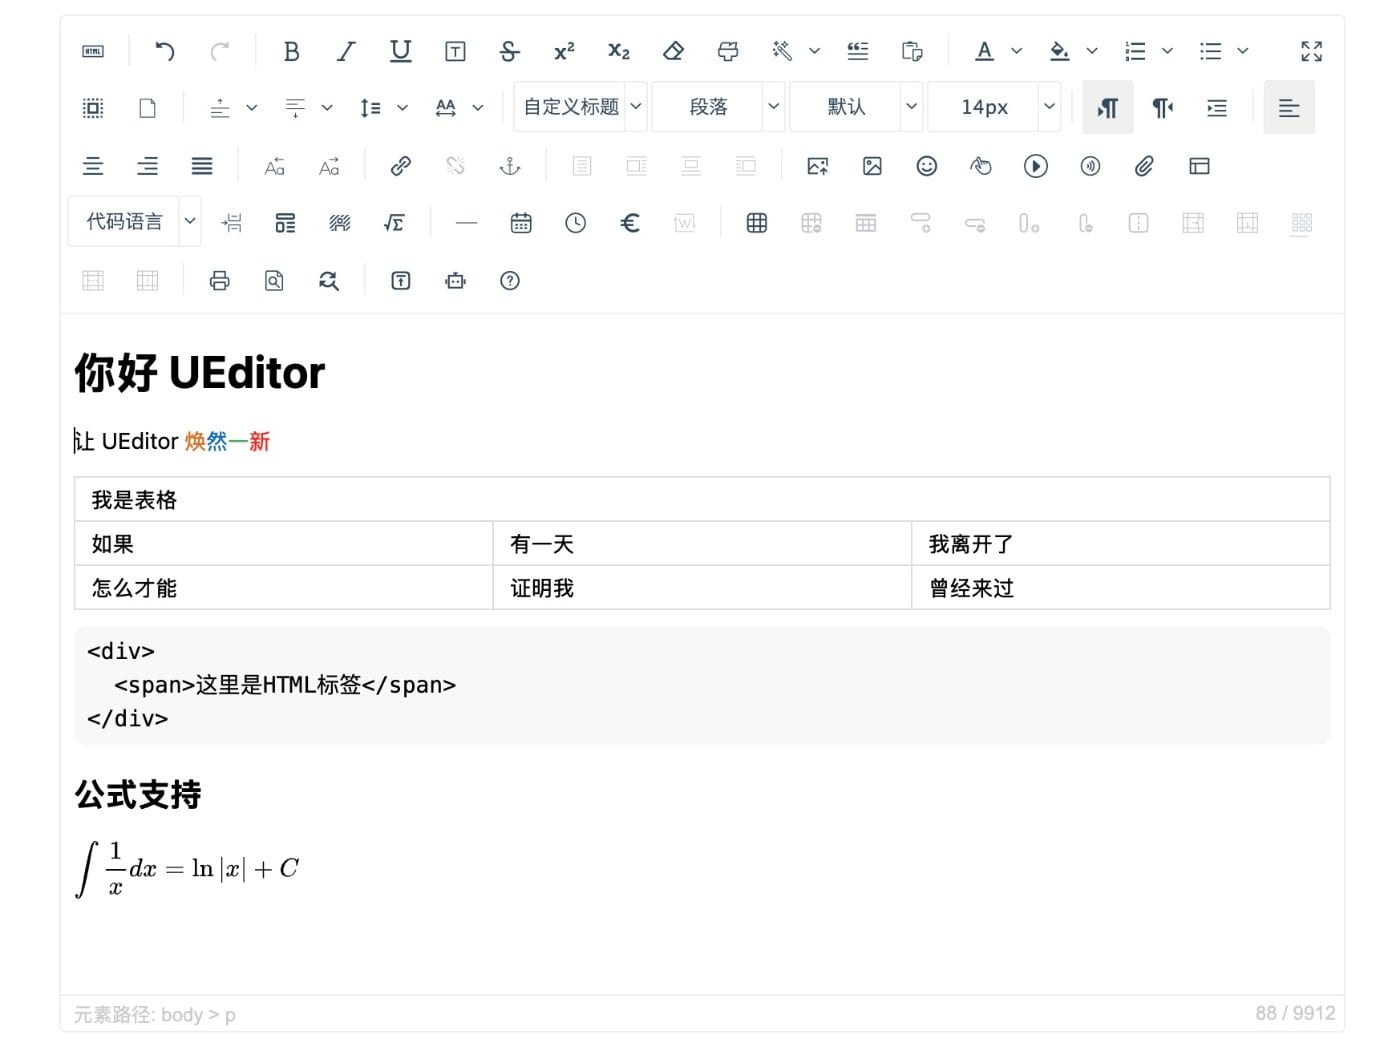1400x1047 pixels.
Task: Insert a blockquote
Action: tap(858, 51)
